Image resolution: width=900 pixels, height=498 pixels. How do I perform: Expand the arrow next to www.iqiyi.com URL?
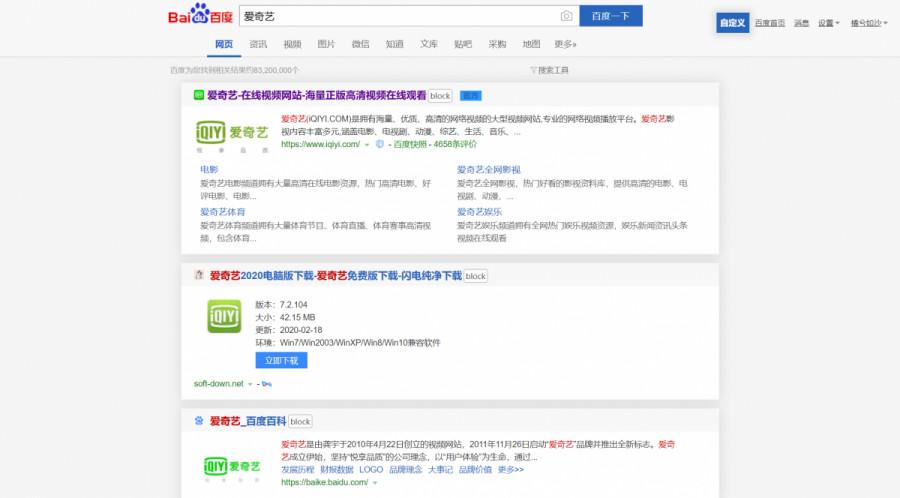[x=367, y=145]
